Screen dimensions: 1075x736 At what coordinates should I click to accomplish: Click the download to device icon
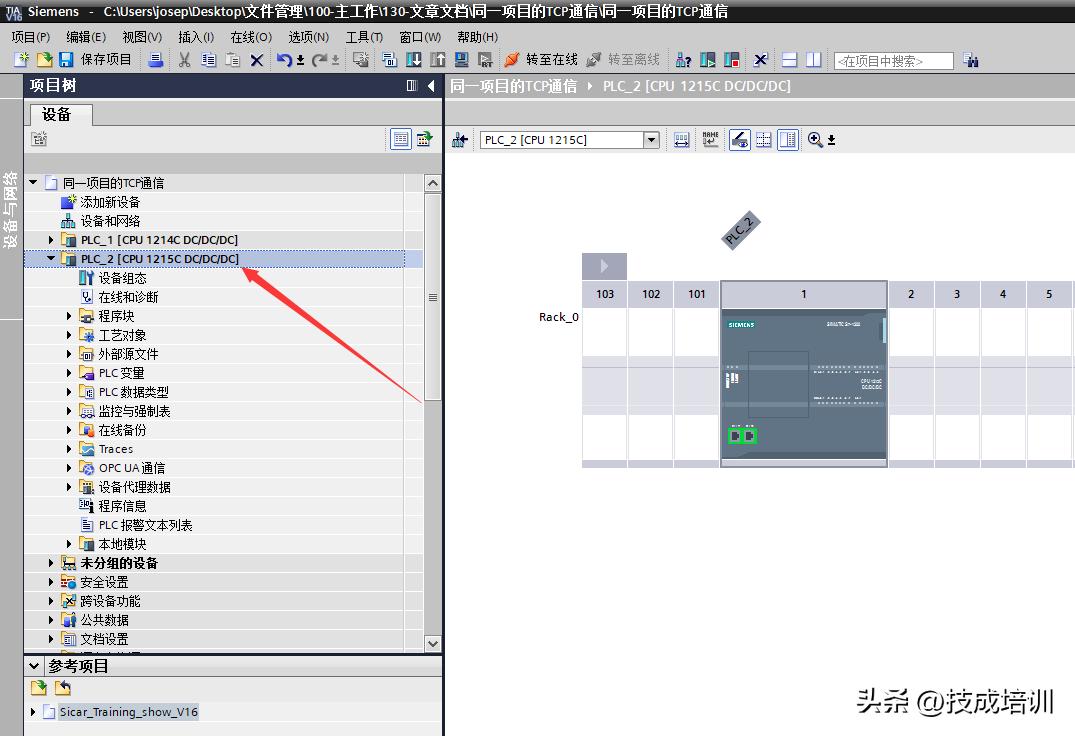tap(414, 60)
